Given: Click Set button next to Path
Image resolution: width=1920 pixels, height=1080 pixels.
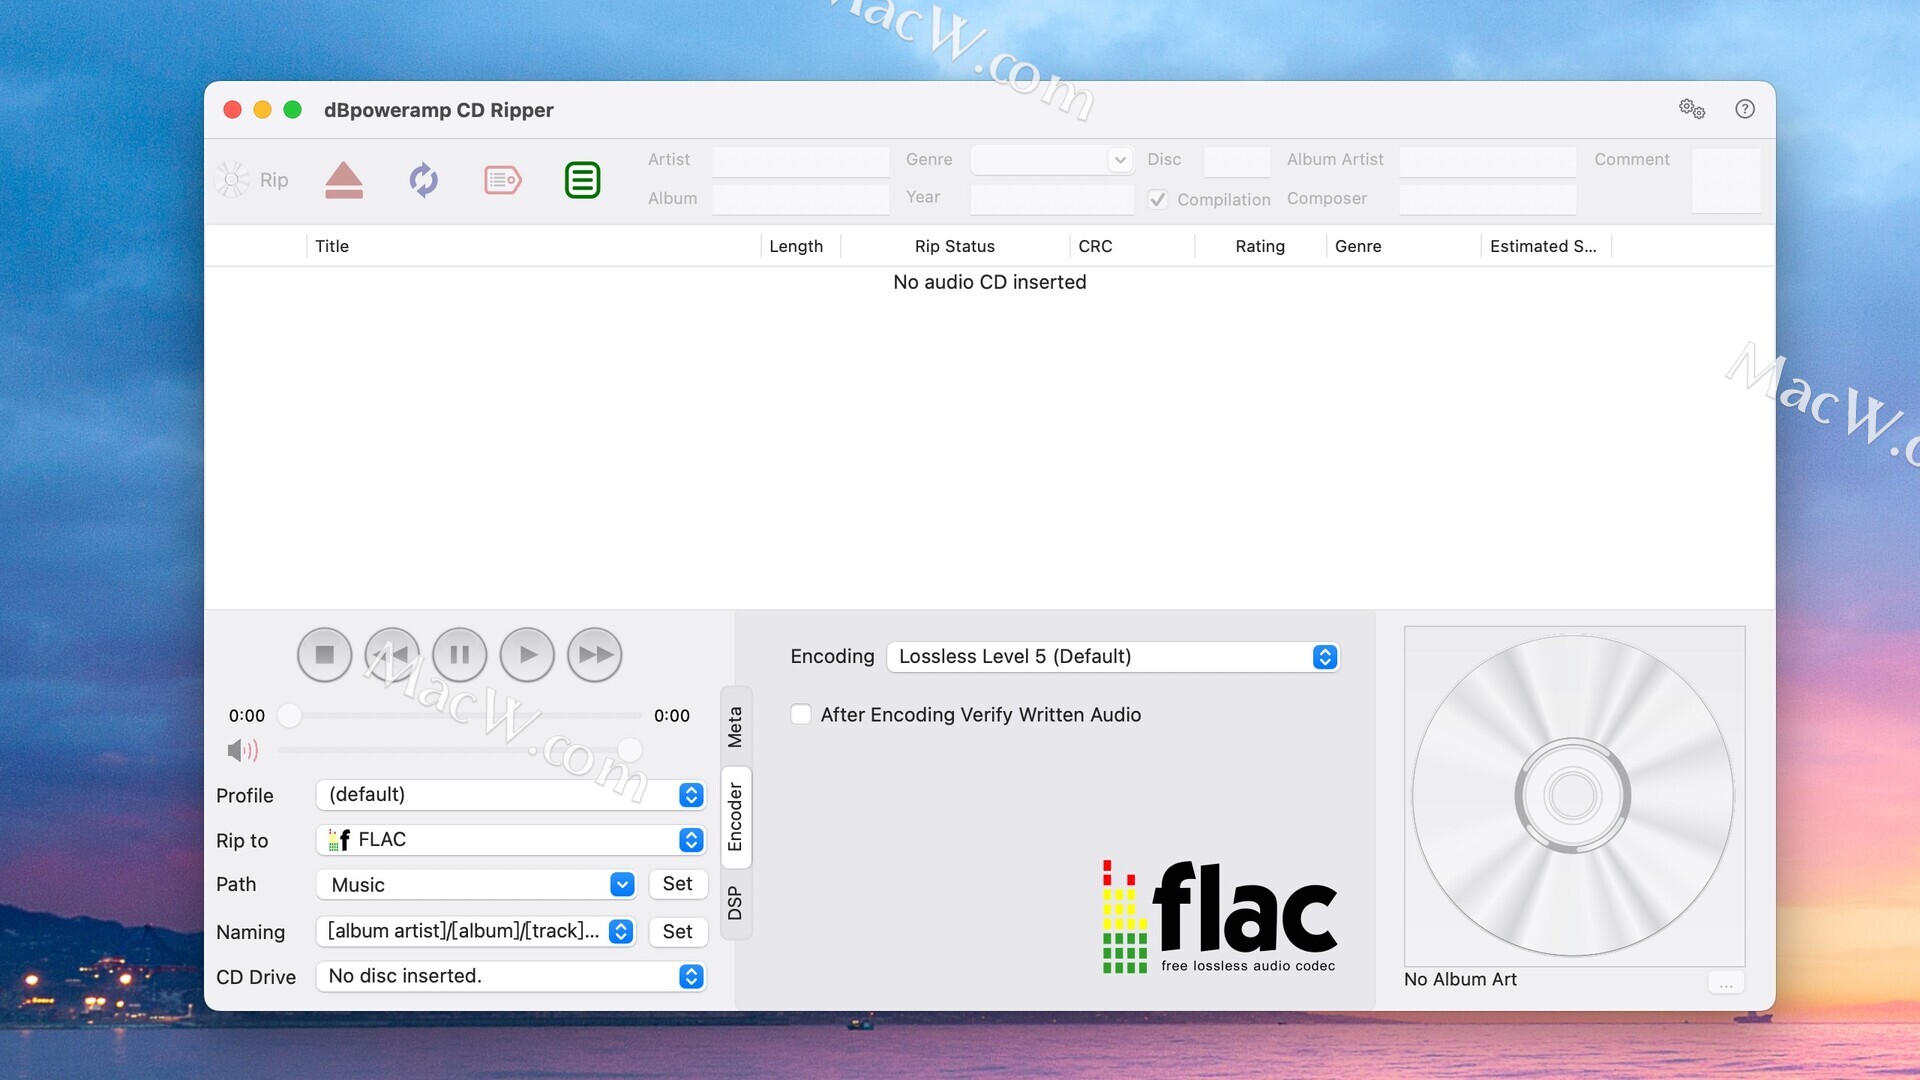Looking at the screenshot, I should click(677, 884).
